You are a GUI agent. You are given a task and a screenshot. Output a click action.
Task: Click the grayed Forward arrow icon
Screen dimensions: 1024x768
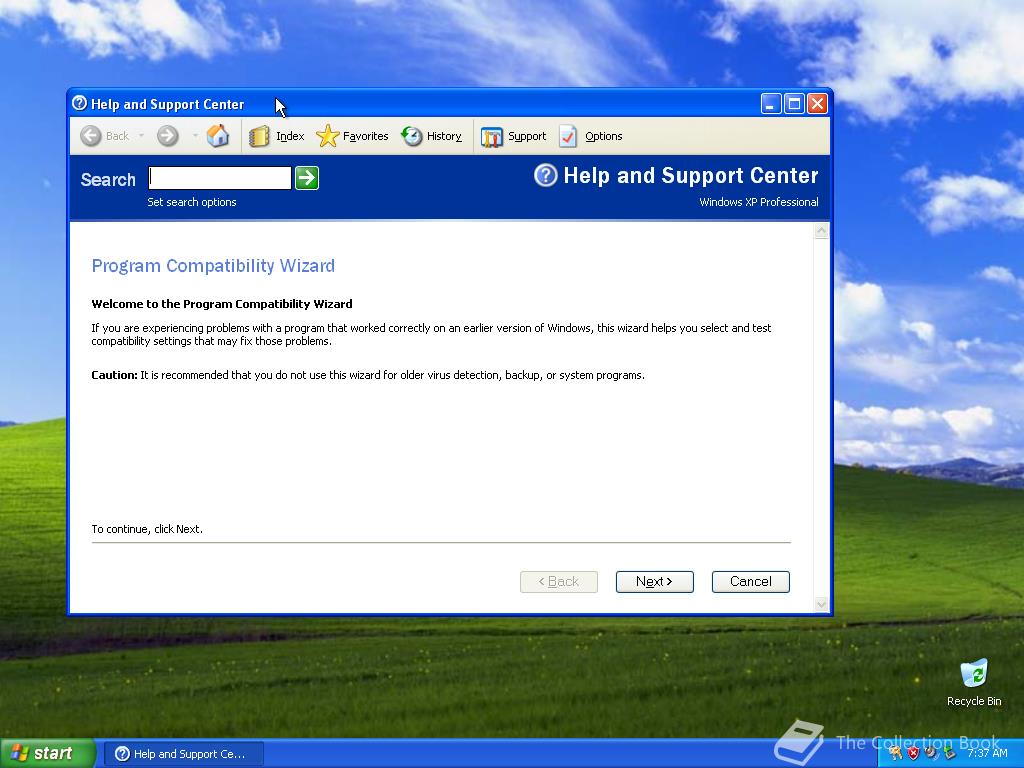tap(168, 136)
